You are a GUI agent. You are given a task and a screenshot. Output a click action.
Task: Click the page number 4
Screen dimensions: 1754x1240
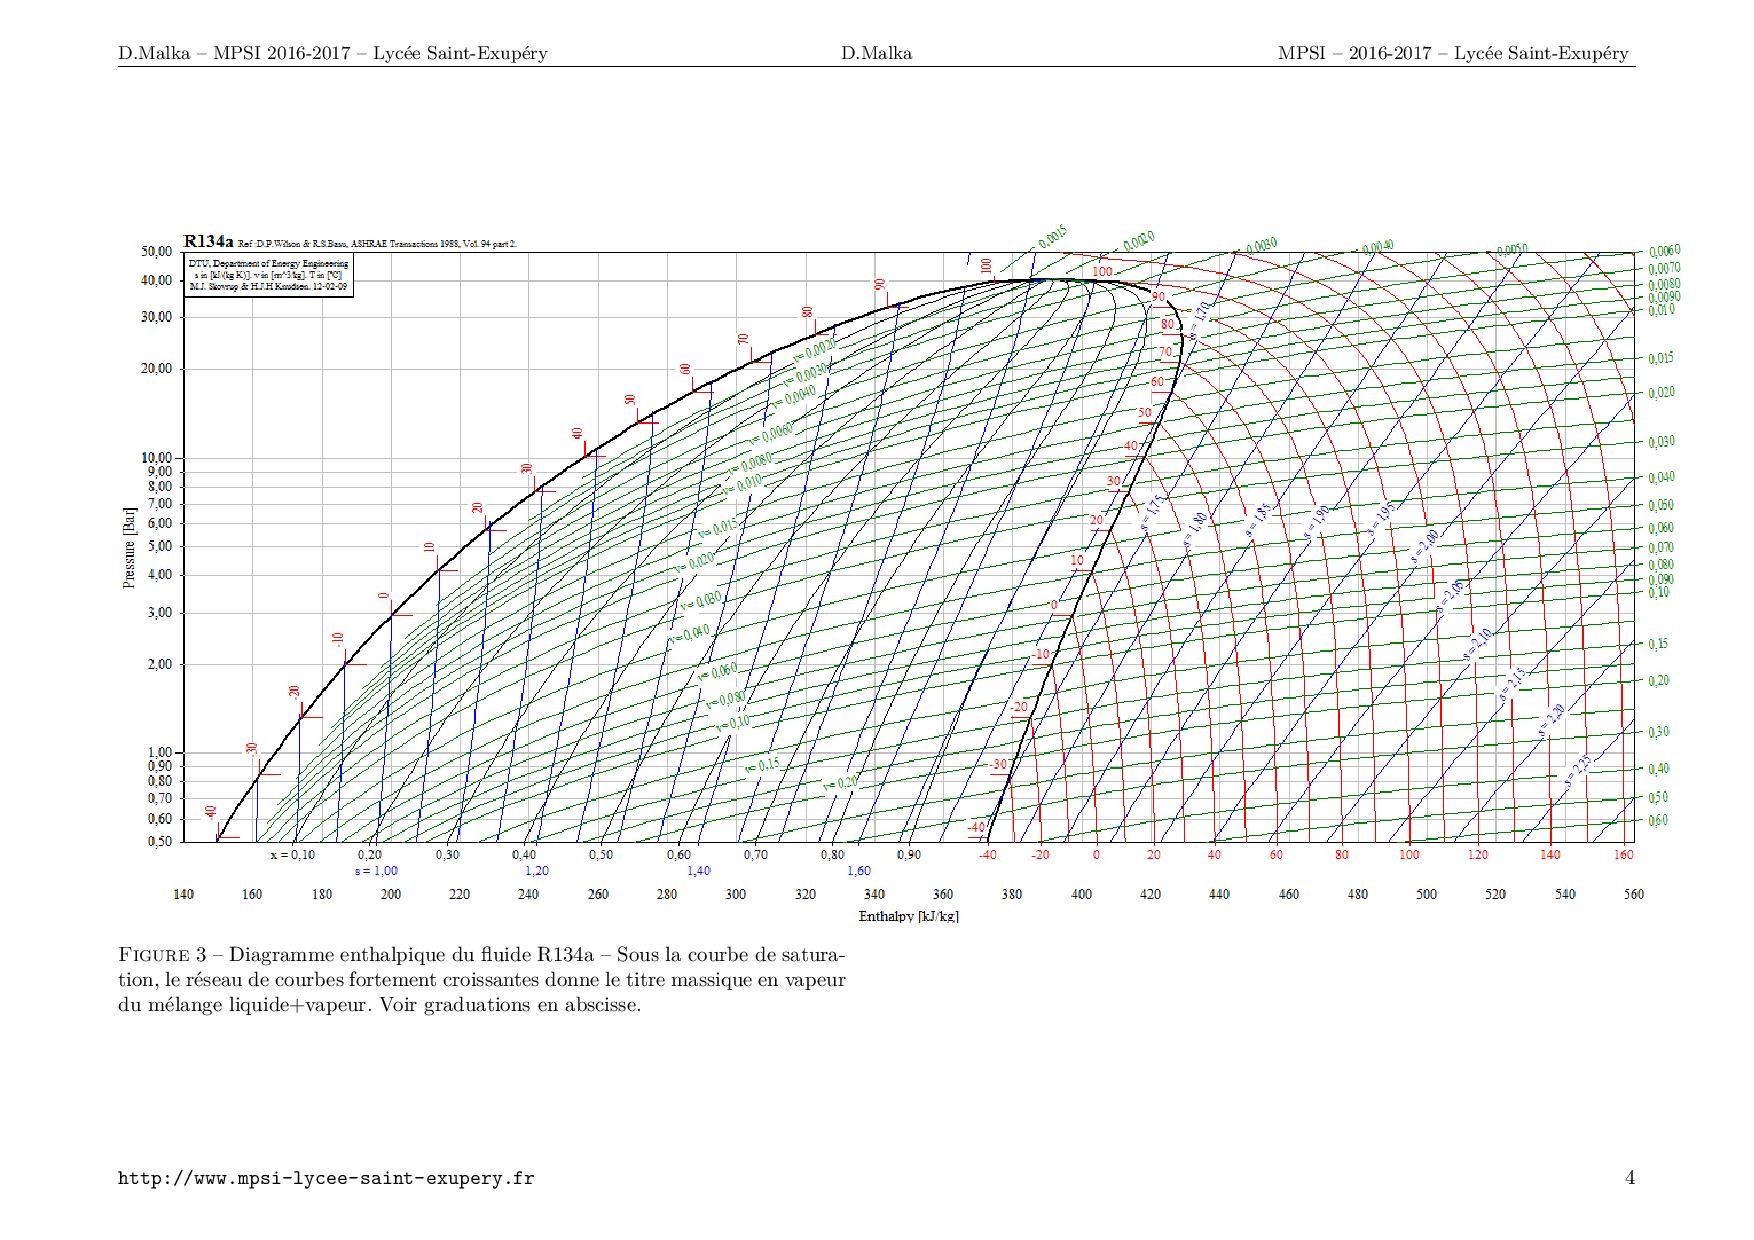tap(1629, 1177)
